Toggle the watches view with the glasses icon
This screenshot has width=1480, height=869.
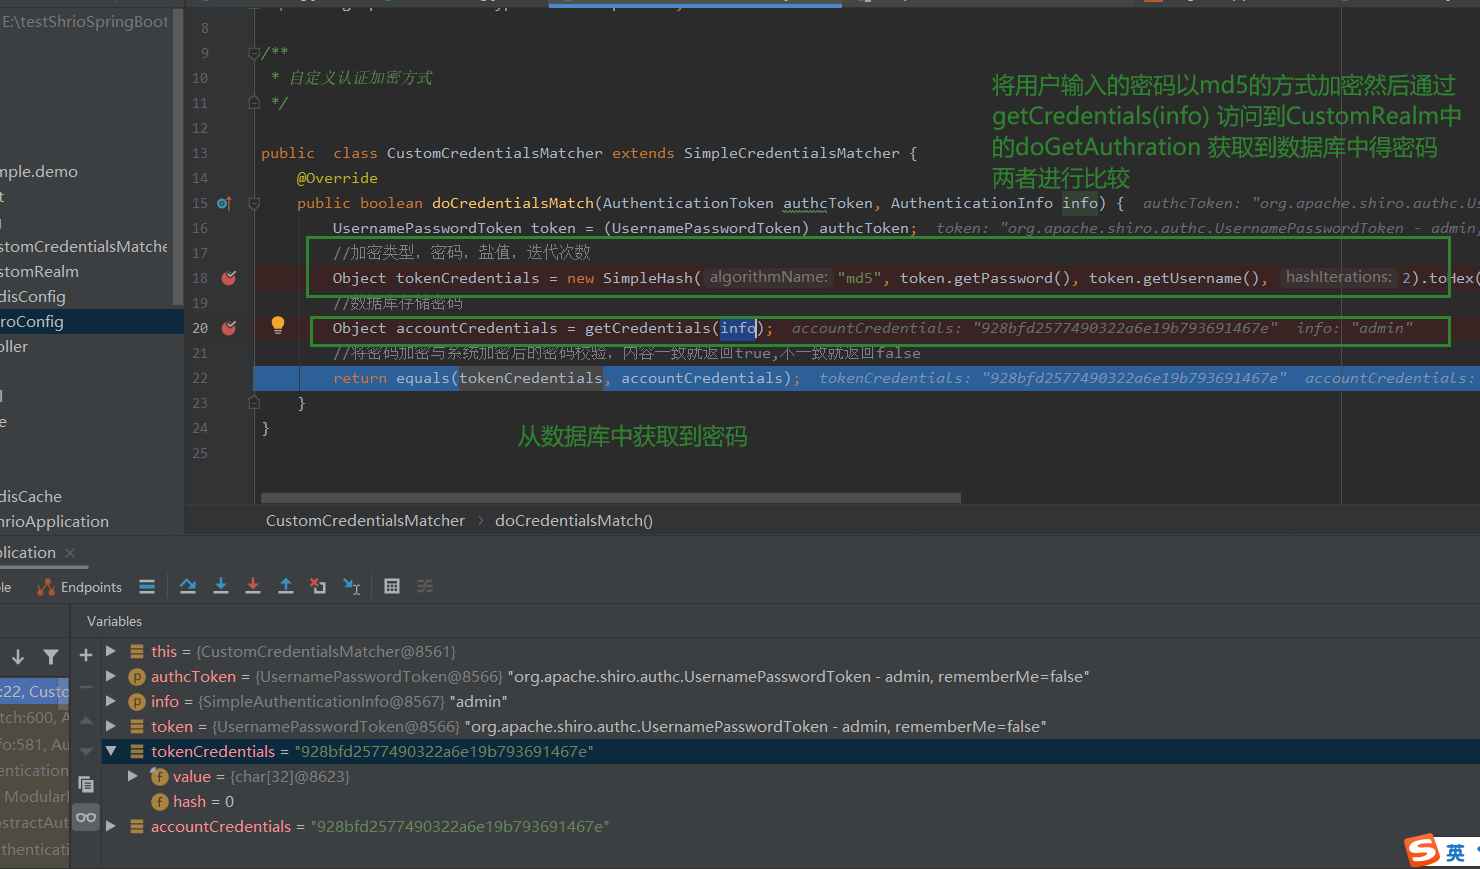point(86,817)
